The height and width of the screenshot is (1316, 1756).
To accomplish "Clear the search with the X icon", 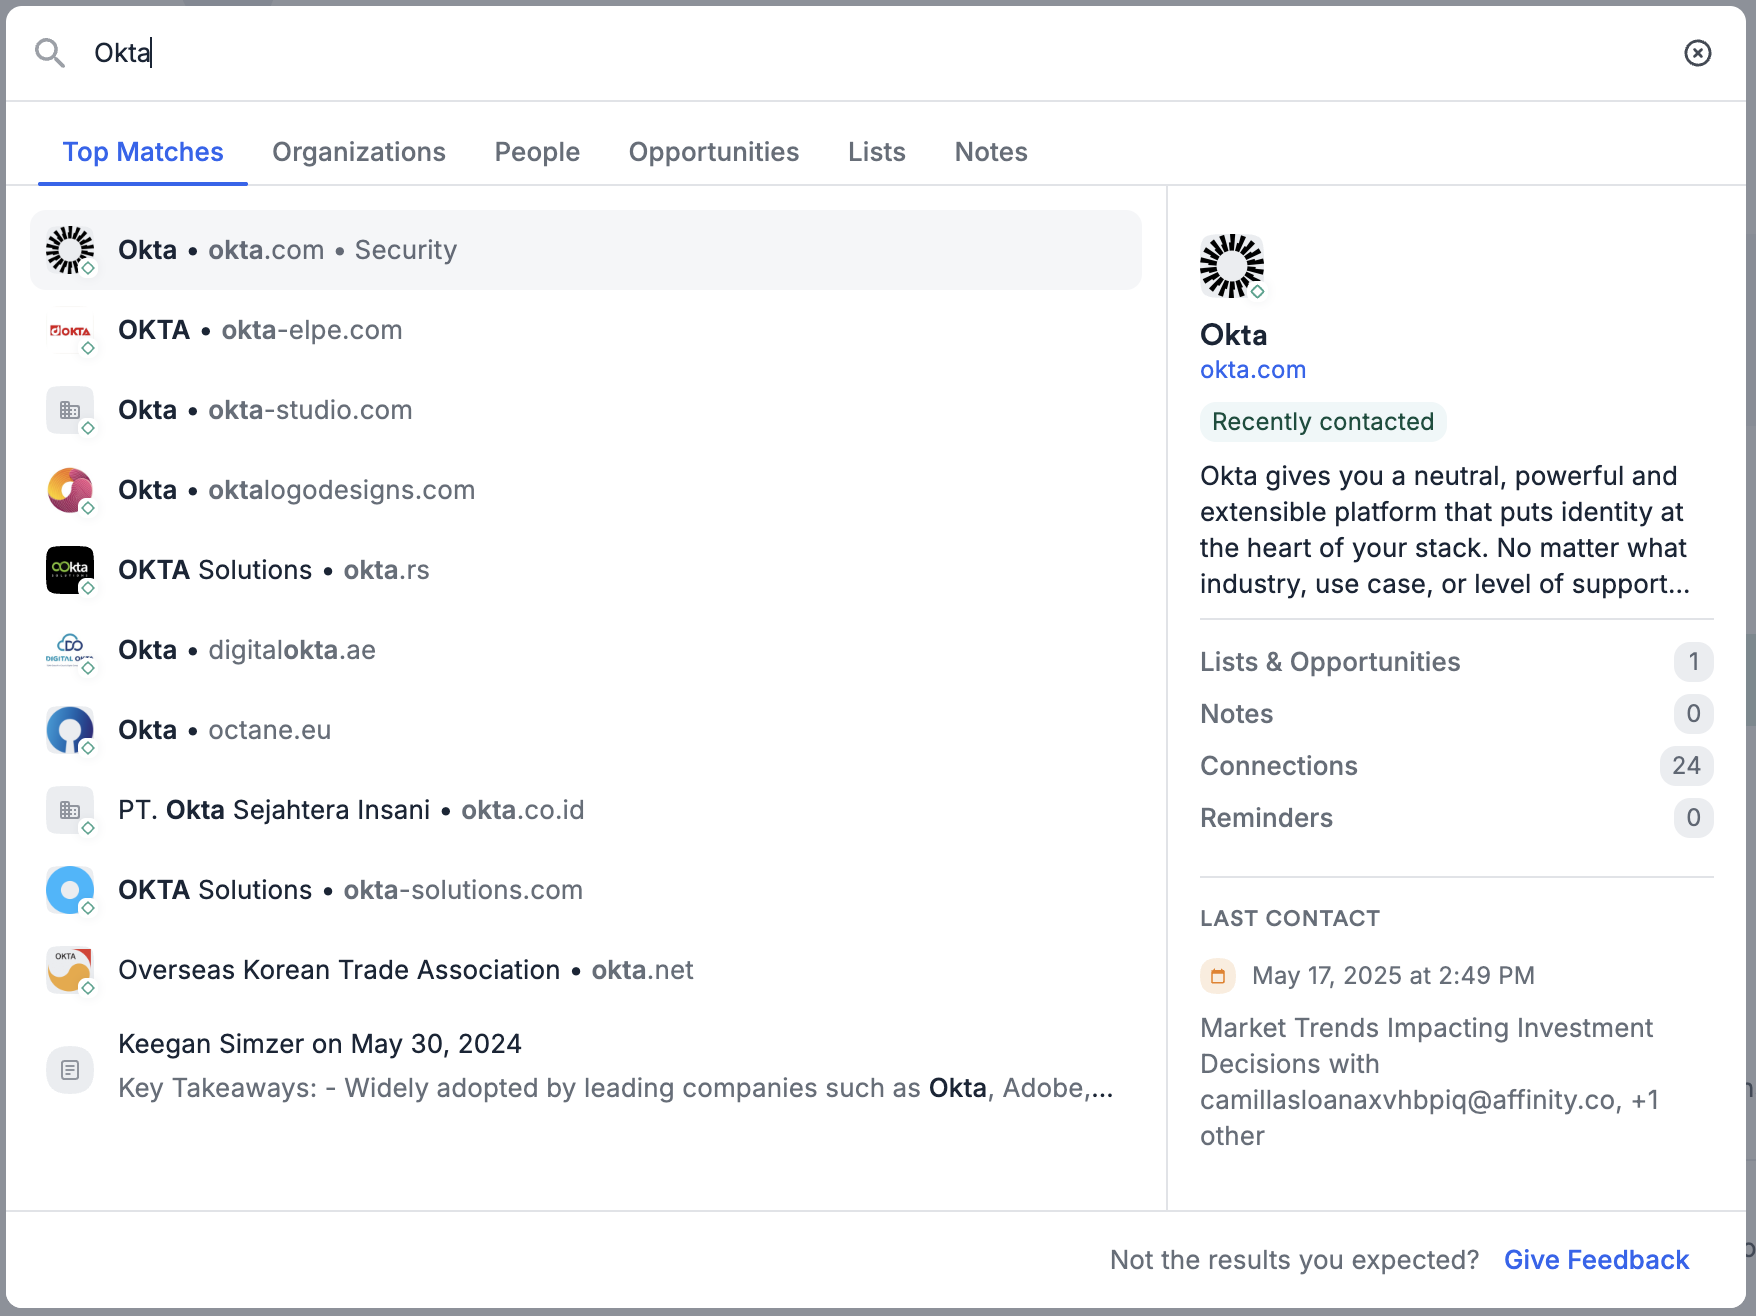I will click(x=1698, y=53).
